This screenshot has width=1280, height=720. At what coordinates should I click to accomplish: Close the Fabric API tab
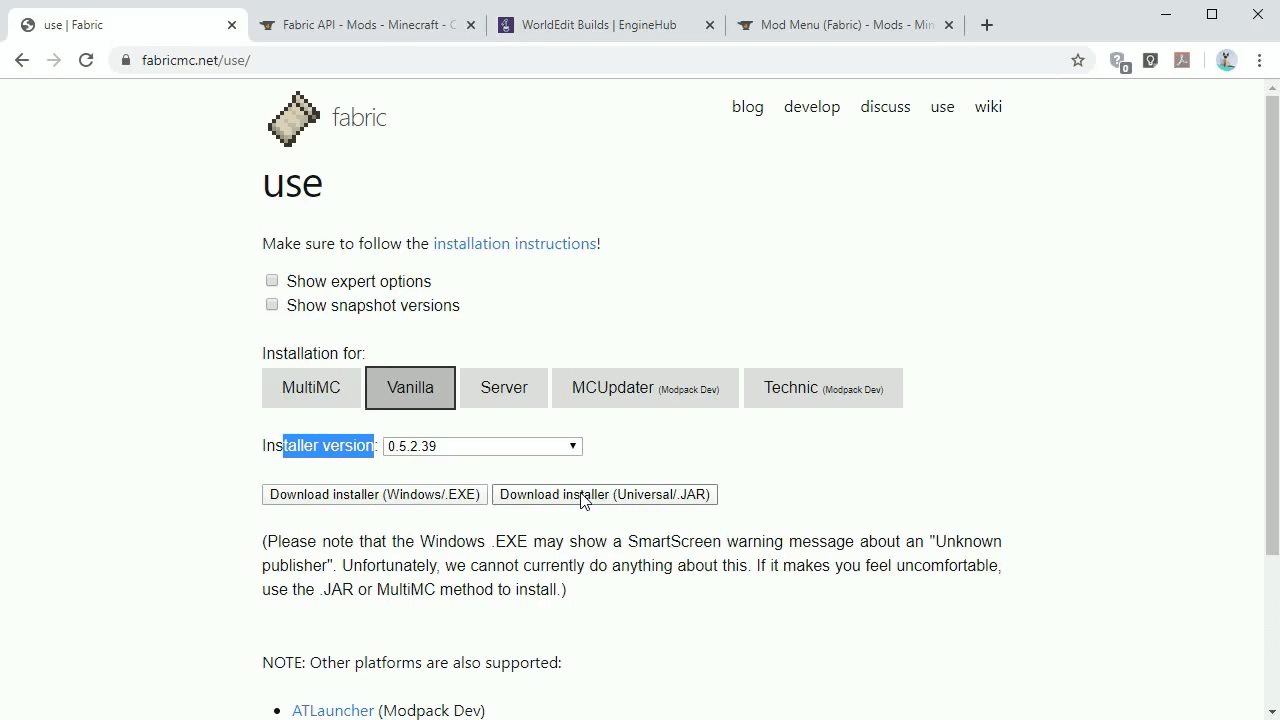[471, 25]
